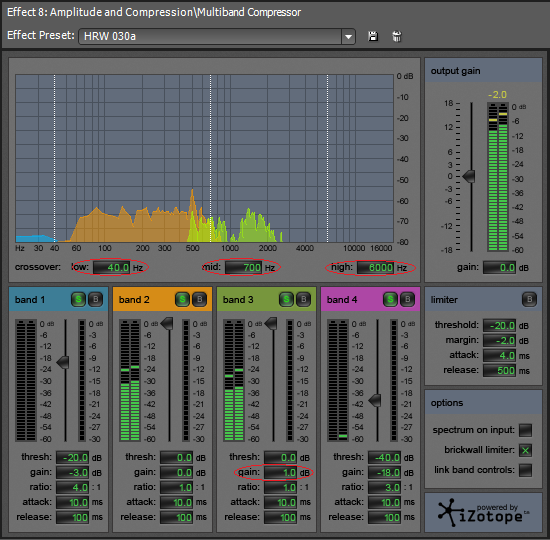Bypass band 3 with the B button

pos(303,299)
